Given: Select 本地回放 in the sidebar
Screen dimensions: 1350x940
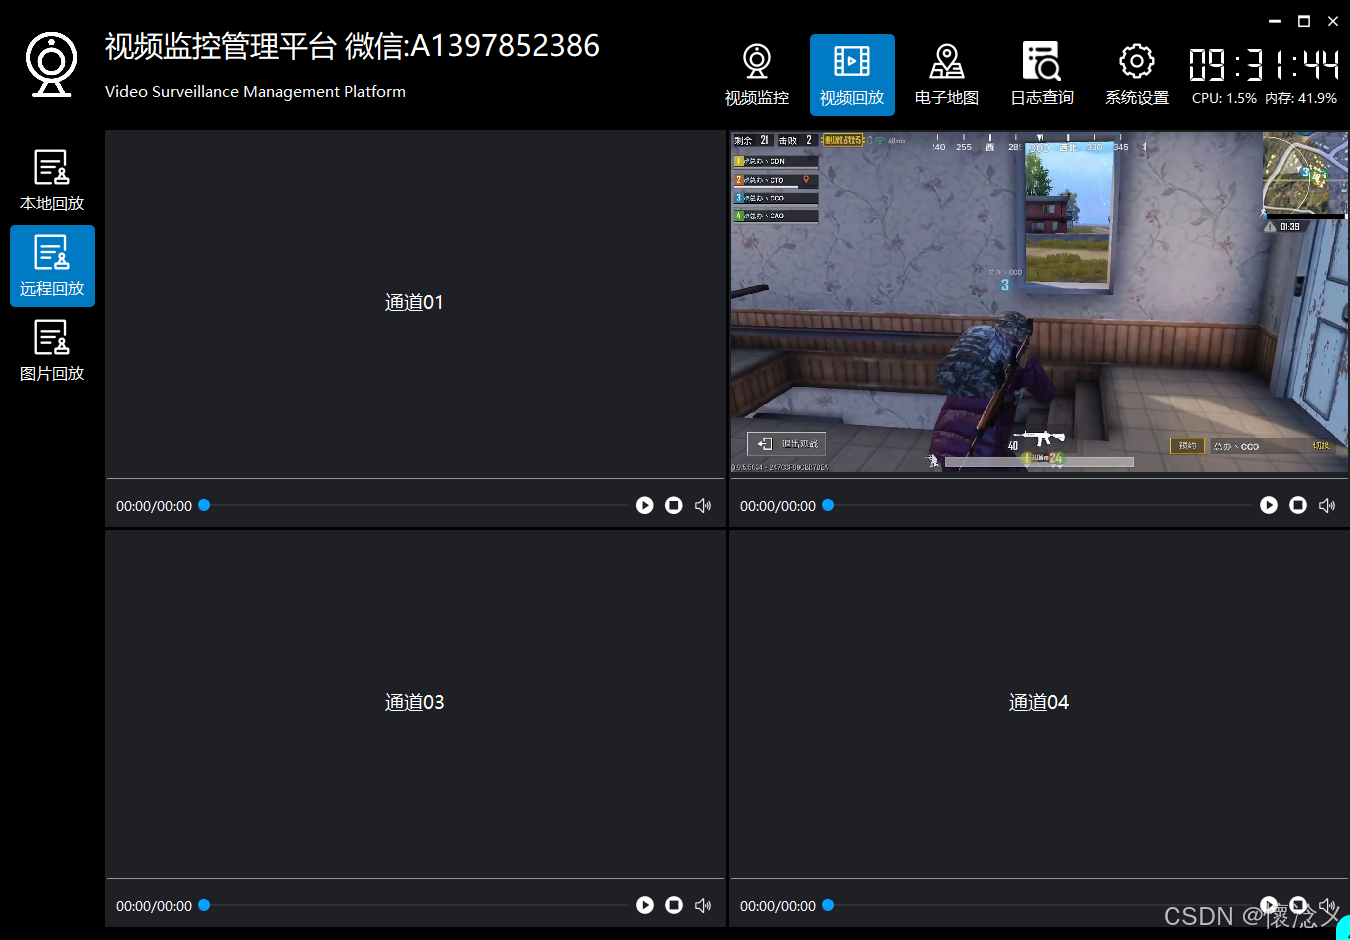Looking at the screenshot, I should coord(52,181).
